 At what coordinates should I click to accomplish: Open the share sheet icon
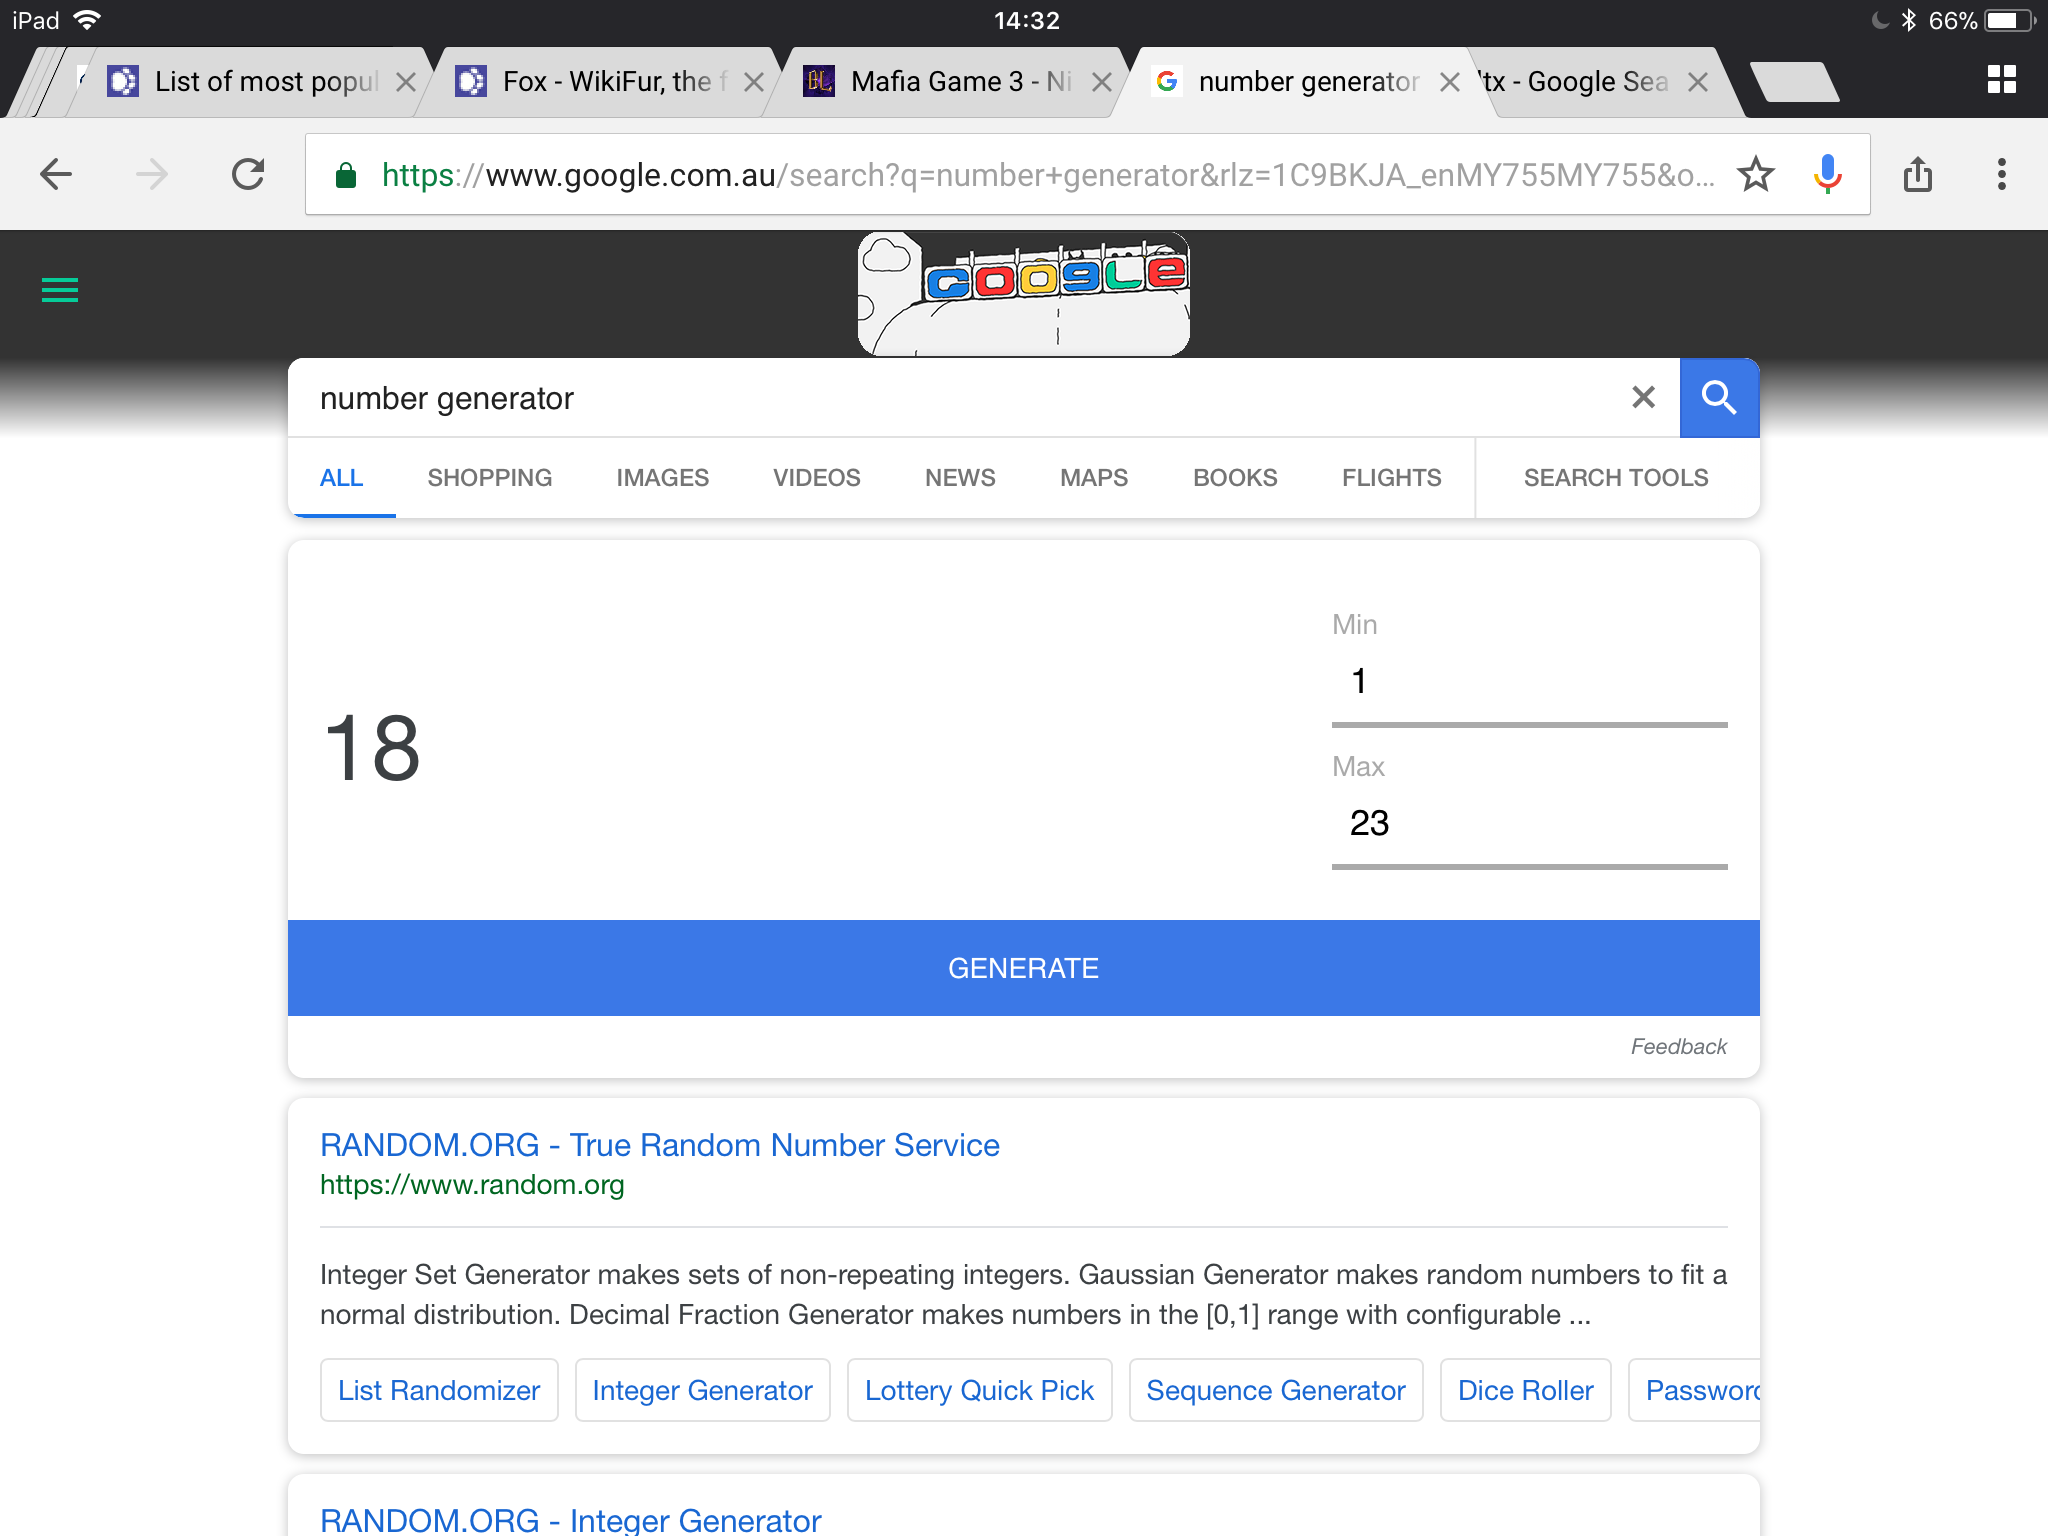pyautogui.click(x=1917, y=175)
